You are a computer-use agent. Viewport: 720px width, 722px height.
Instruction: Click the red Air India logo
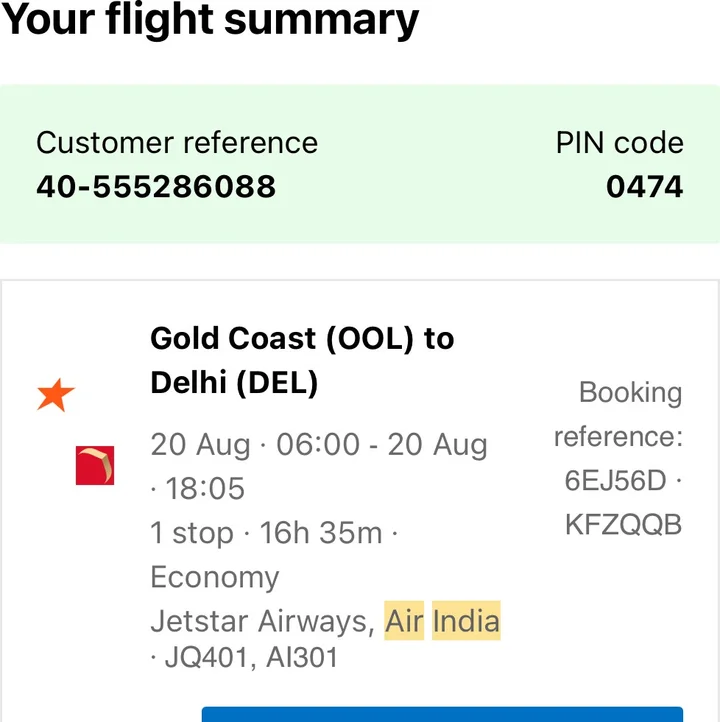point(95,466)
